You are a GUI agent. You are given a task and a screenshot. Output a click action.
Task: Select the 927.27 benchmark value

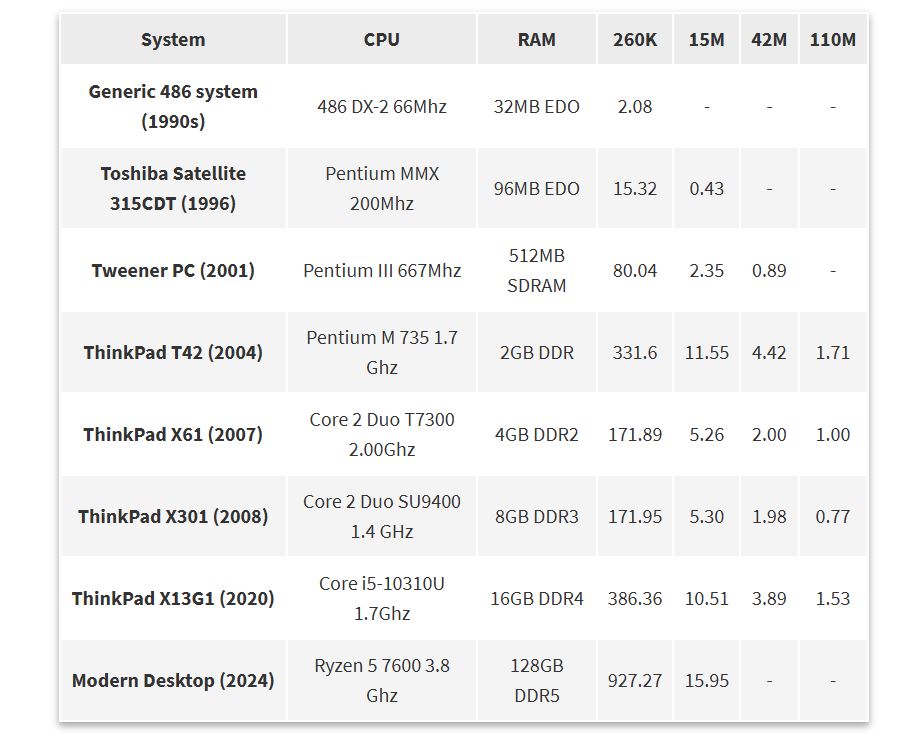tap(635, 680)
